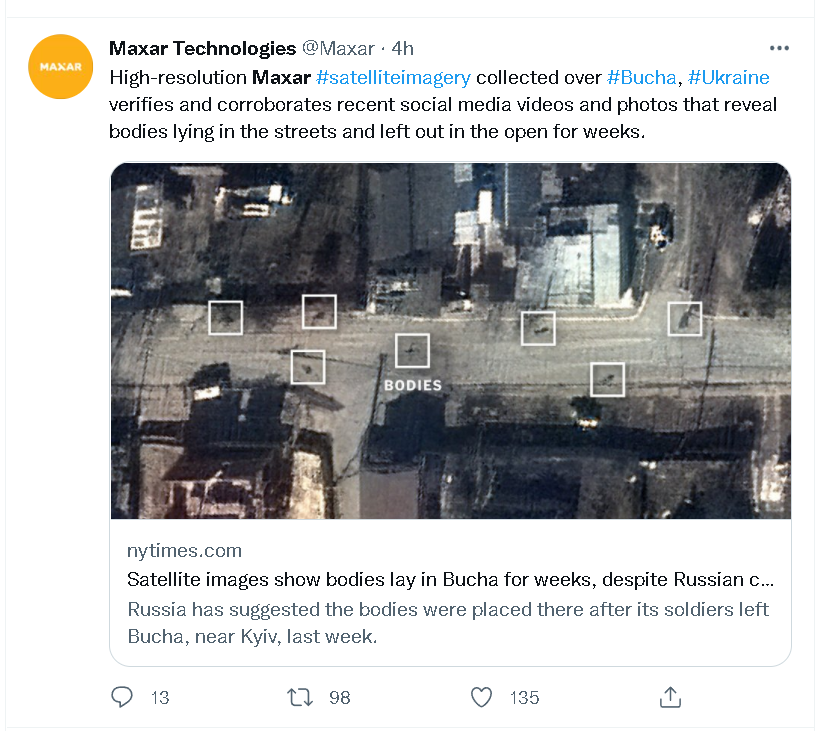This screenshot has width=837, height=731.
Task: Click the reply speech bubble icon
Action: pos(122,697)
